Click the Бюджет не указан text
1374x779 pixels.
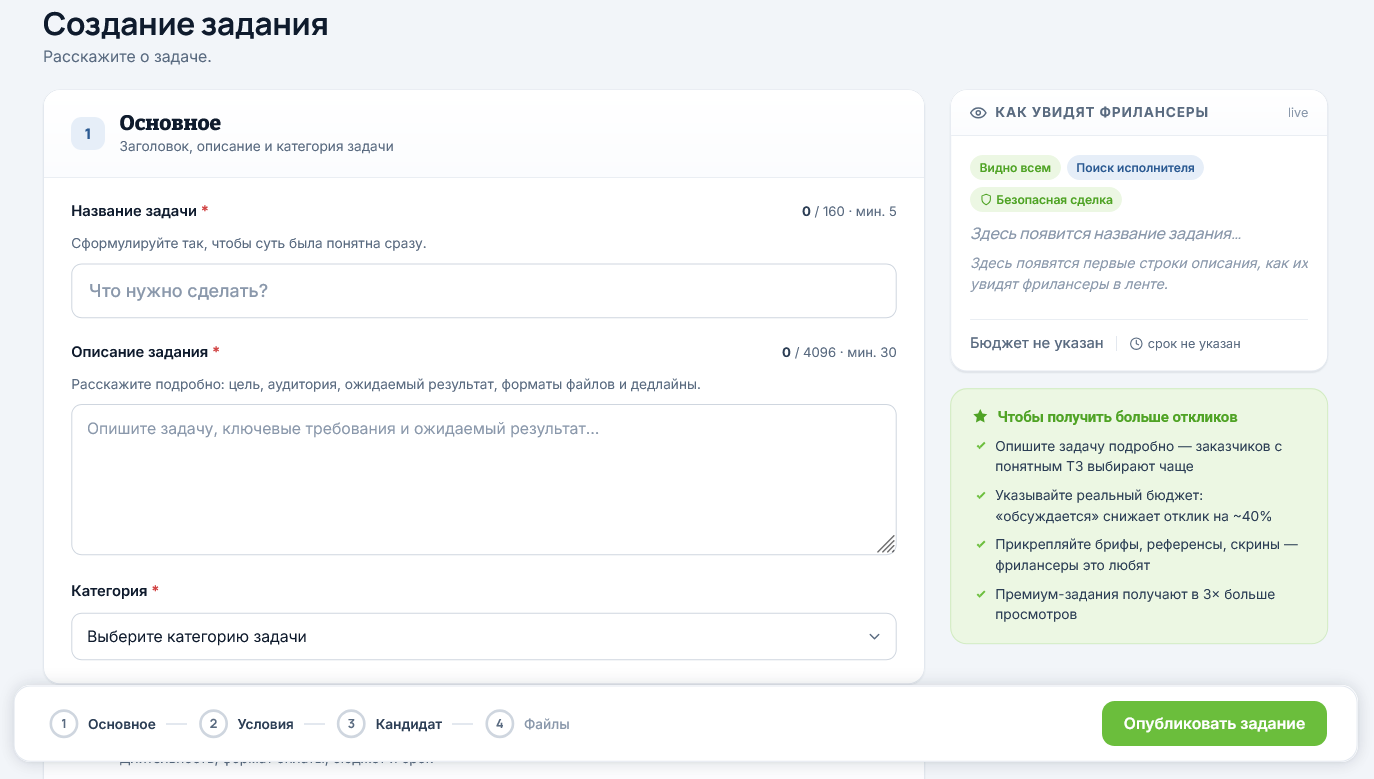tap(1037, 343)
